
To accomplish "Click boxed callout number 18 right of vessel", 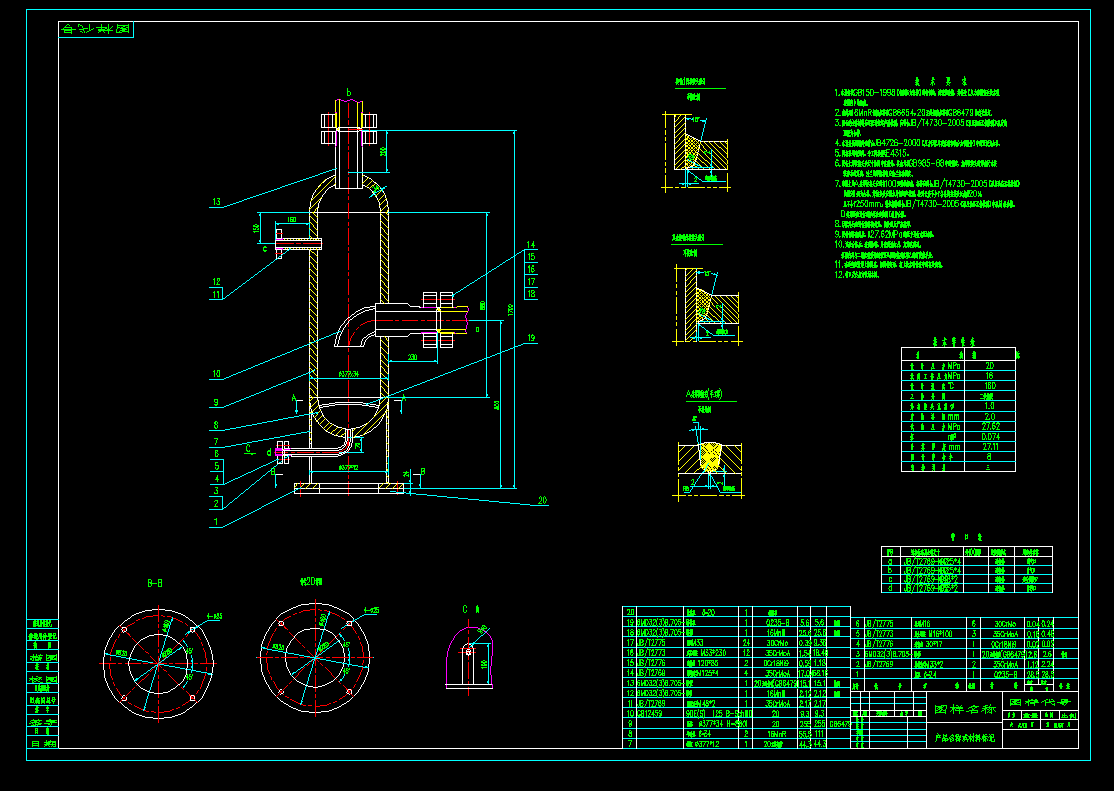I will pos(531,294).
